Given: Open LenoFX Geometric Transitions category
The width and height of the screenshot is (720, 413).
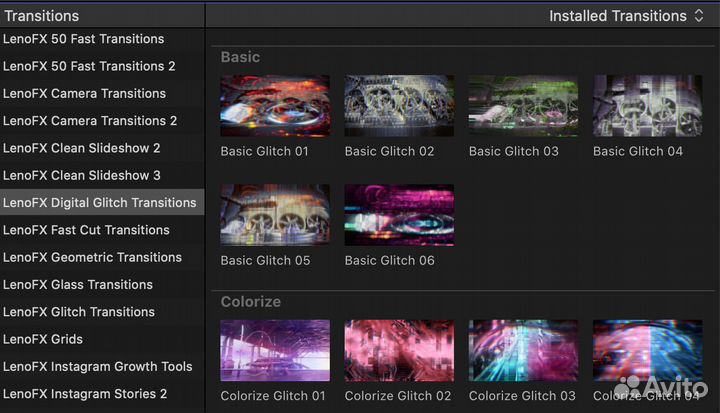Looking at the screenshot, I should [x=102, y=257].
